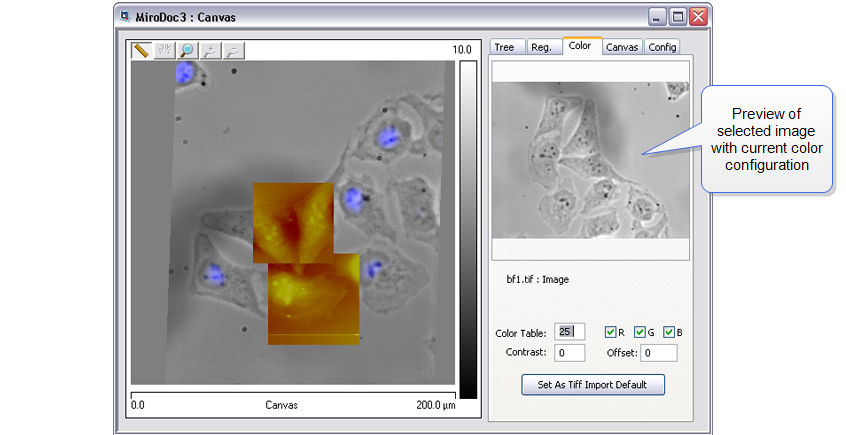Click the MiroDoc3 window title icon

126,17
